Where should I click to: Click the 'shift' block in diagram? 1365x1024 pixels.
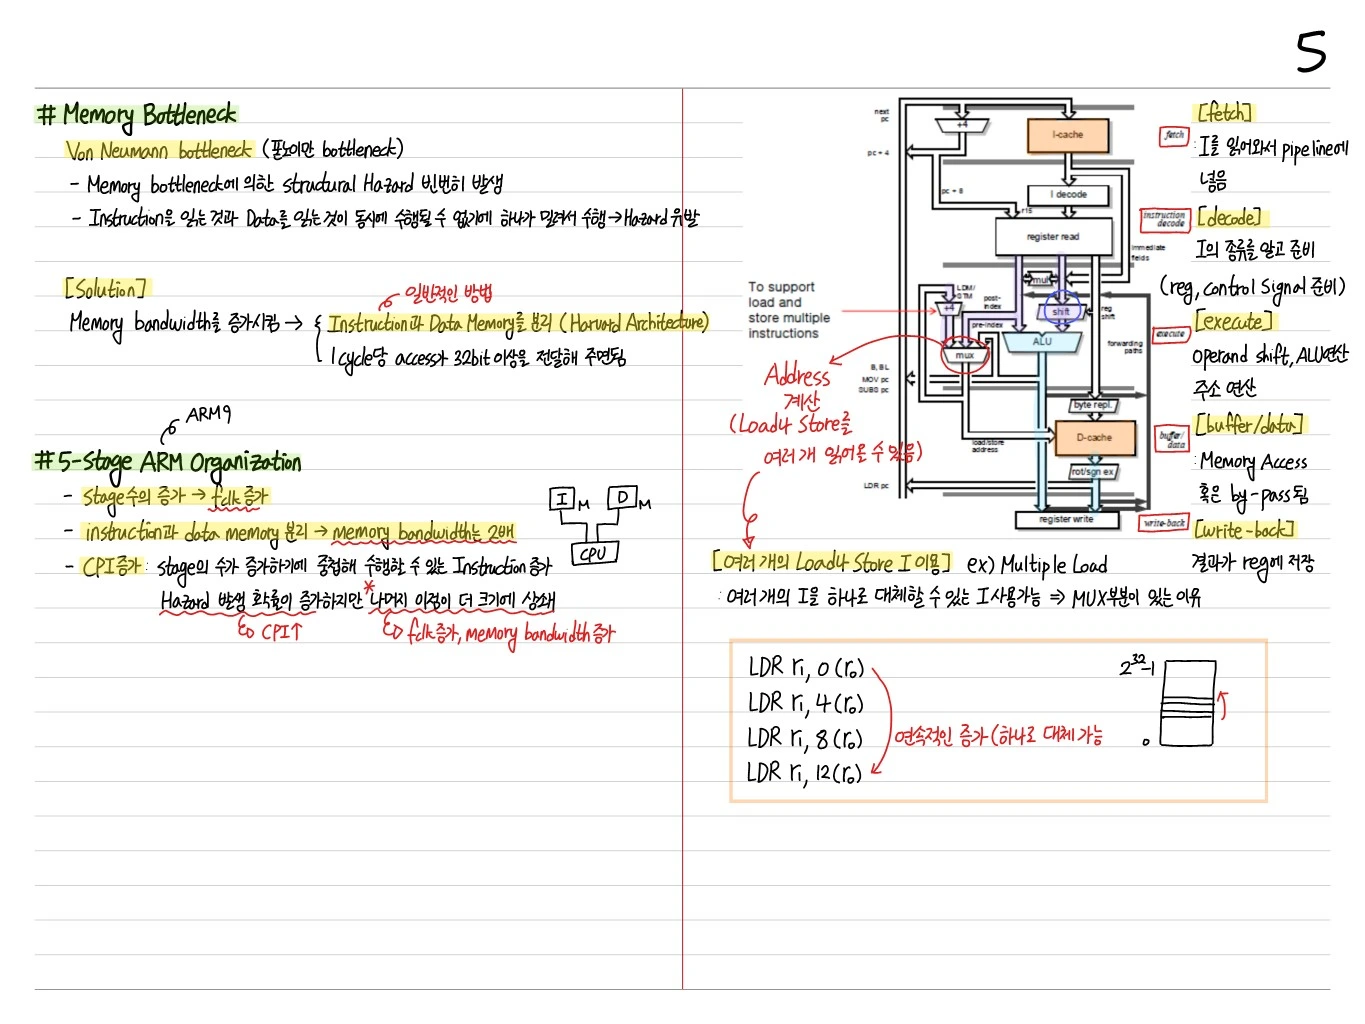(x=1060, y=311)
